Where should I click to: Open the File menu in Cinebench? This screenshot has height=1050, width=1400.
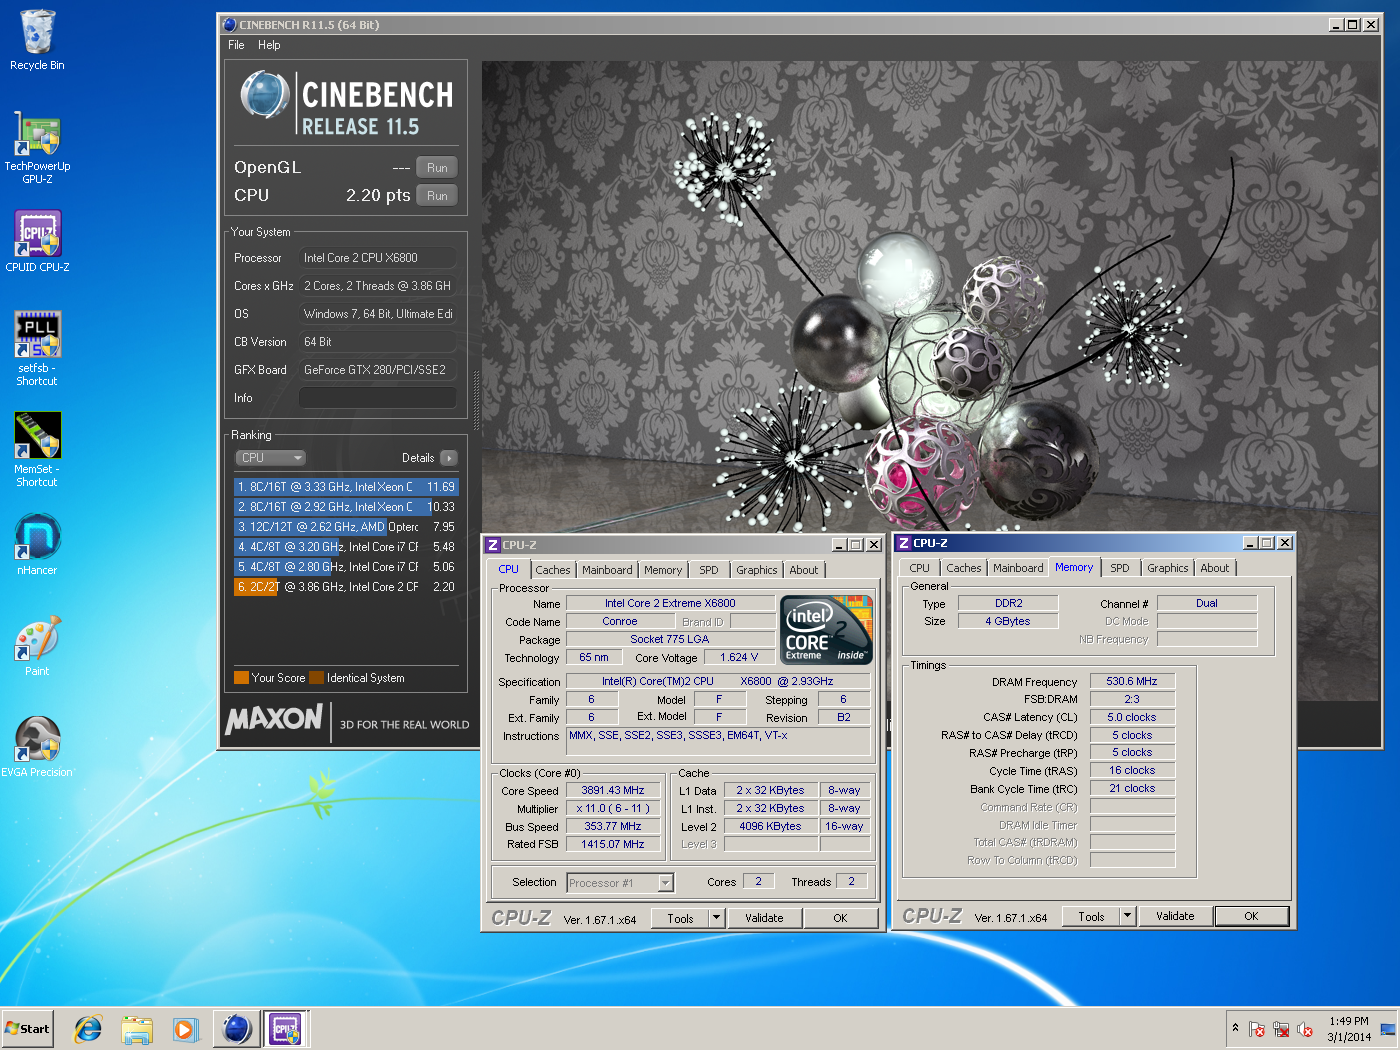[236, 45]
